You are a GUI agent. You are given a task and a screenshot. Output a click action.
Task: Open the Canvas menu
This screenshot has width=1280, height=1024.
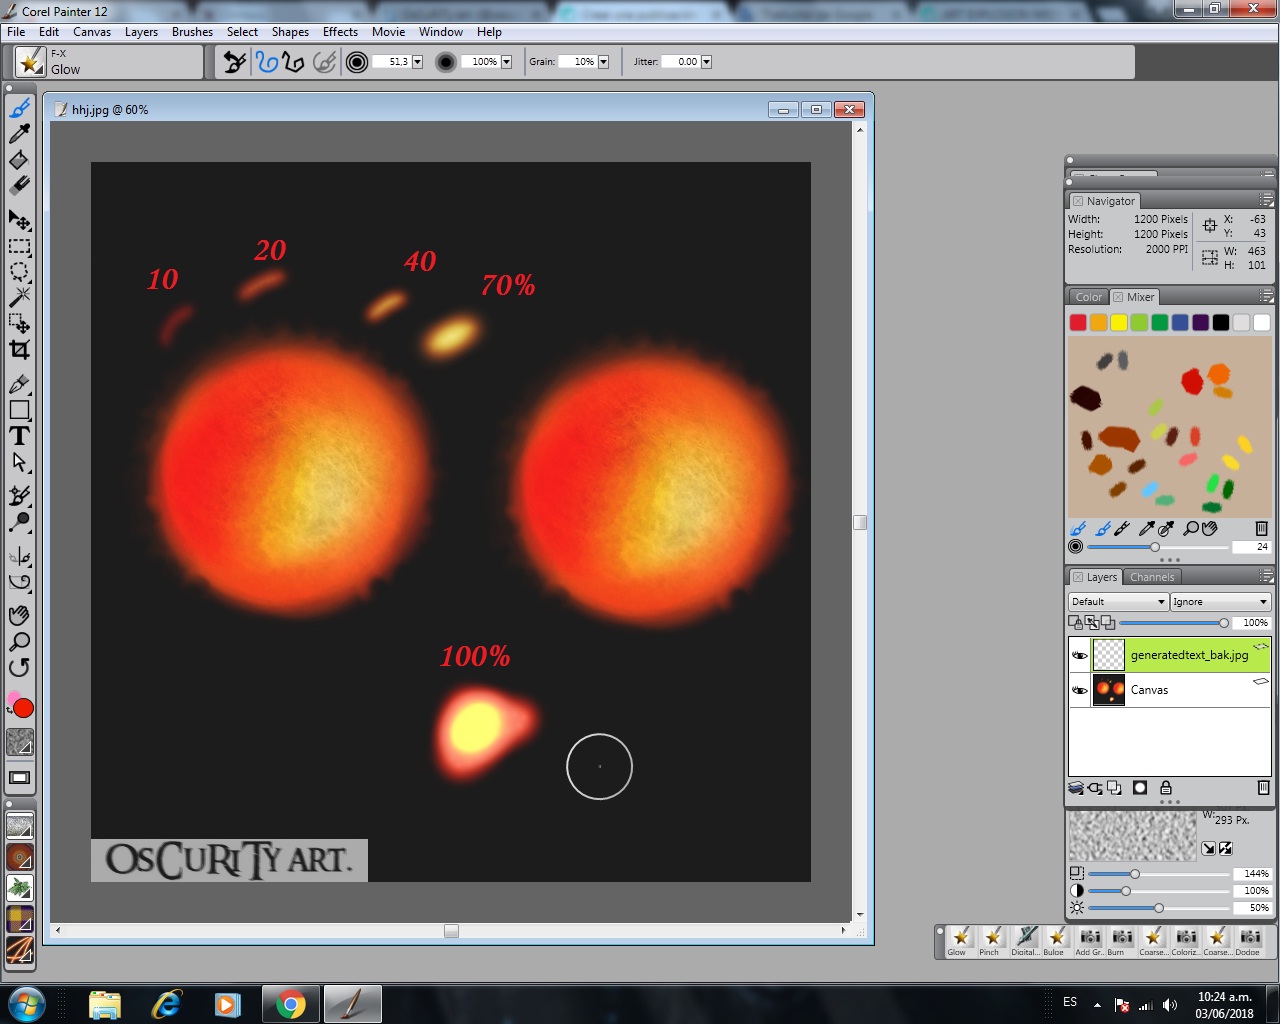(92, 32)
